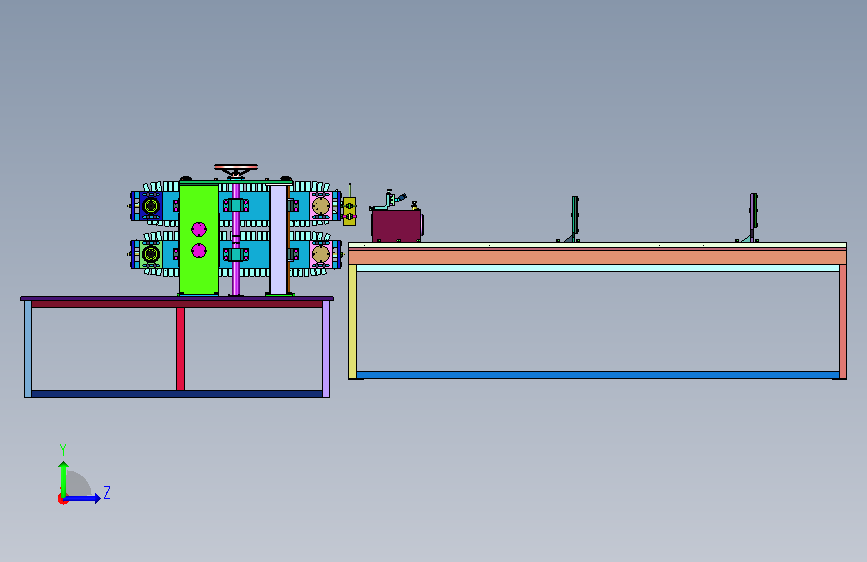Select the lavender vertical column of the machine

278,240
